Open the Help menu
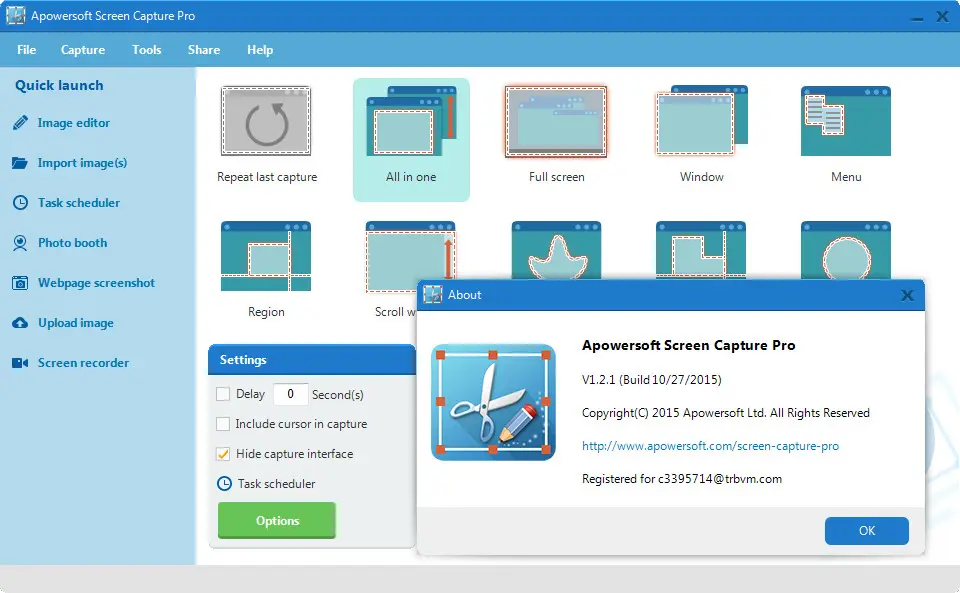This screenshot has height=593, width=960. (260, 50)
